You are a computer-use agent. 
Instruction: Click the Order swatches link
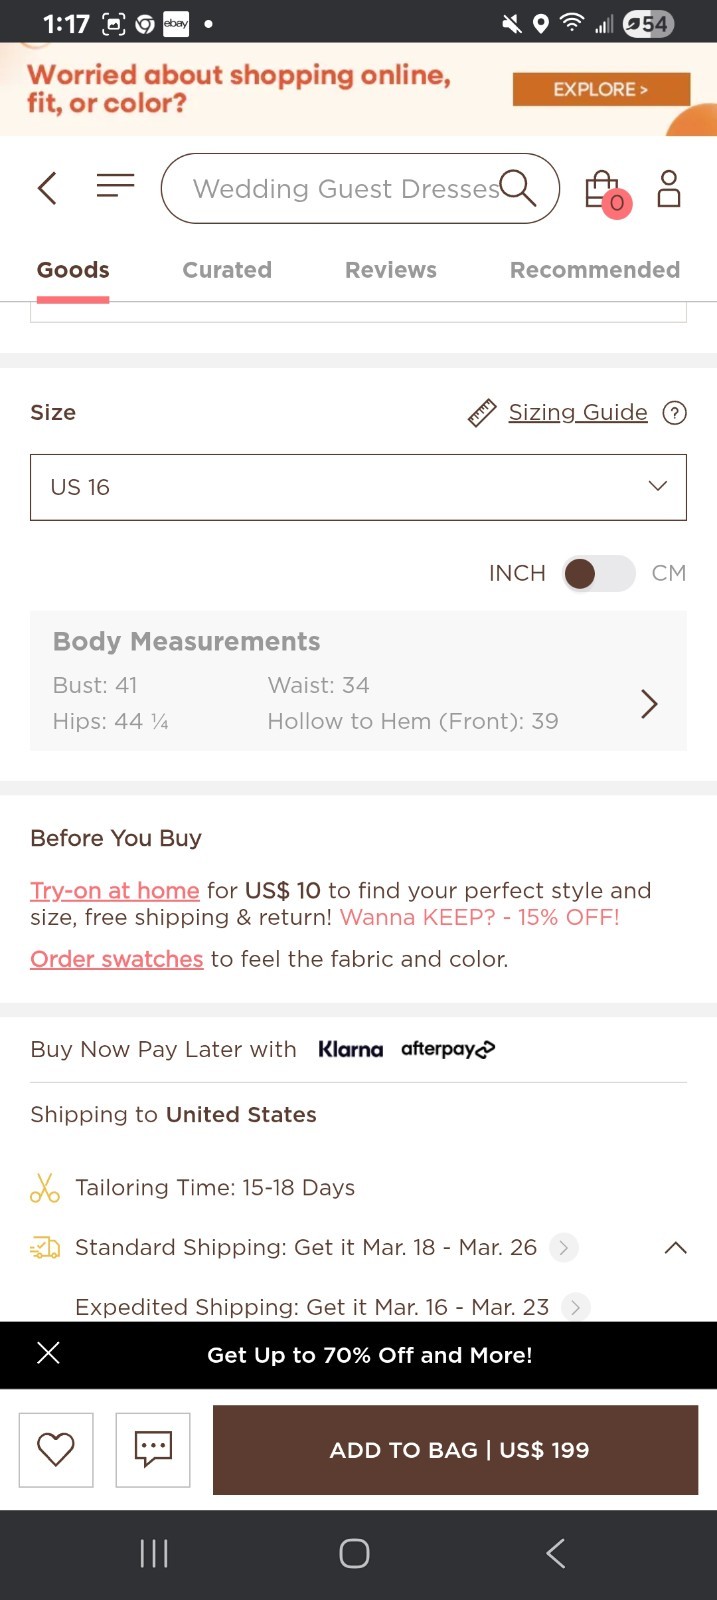click(116, 959)
